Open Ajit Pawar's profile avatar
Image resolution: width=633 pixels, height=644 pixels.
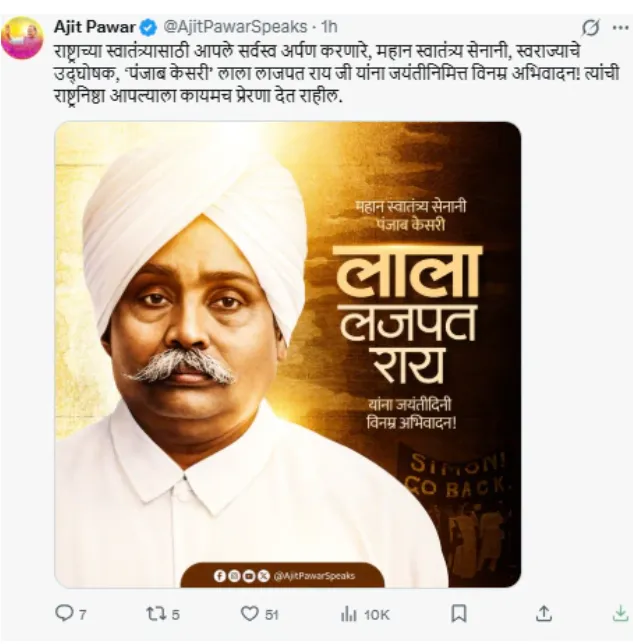pyautogui.click(x=22, y=38)
